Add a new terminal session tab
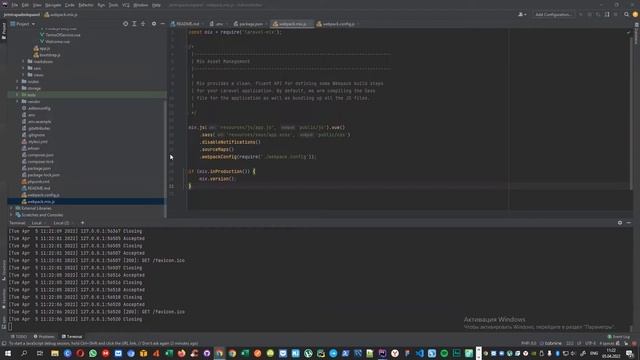 point(82,223)
